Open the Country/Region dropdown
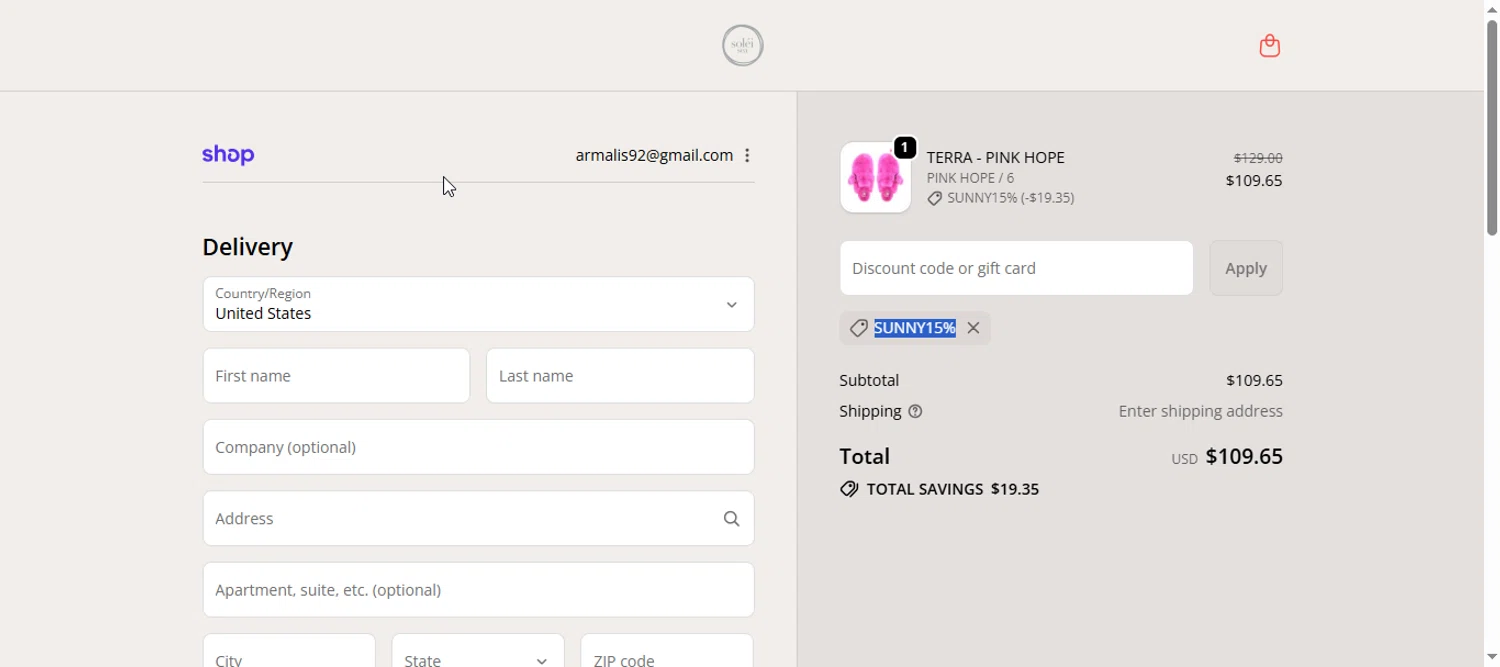Viewport: 1500px width, 667px height. click(478, 304)
